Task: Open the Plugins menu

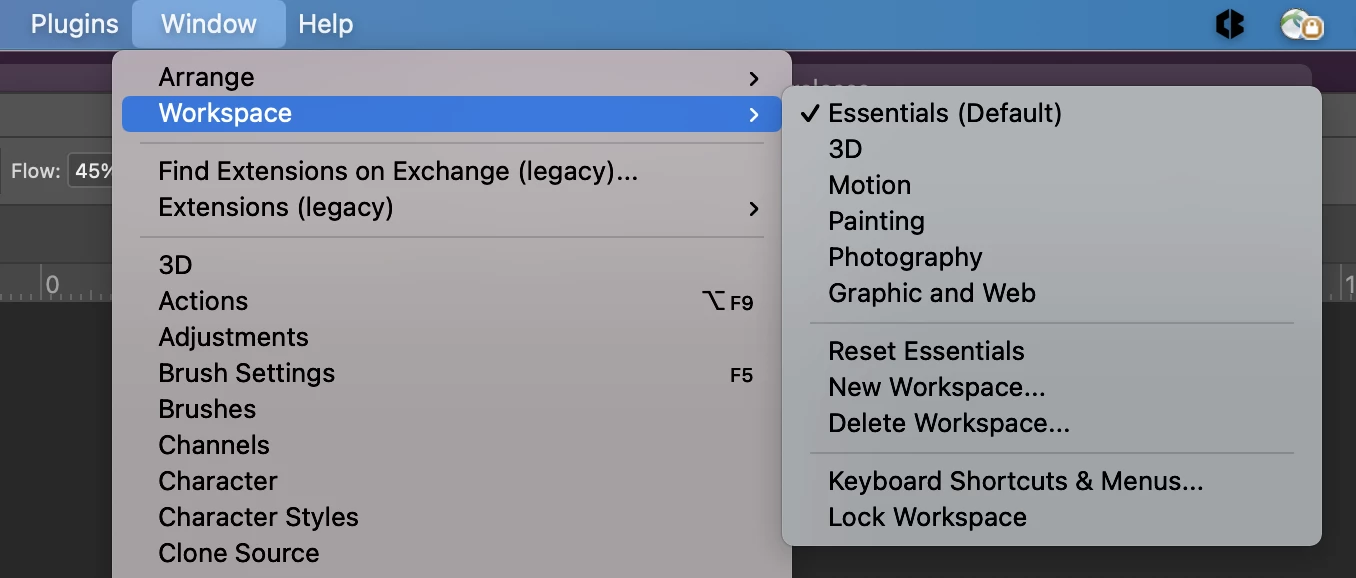Action: (74, 24)
